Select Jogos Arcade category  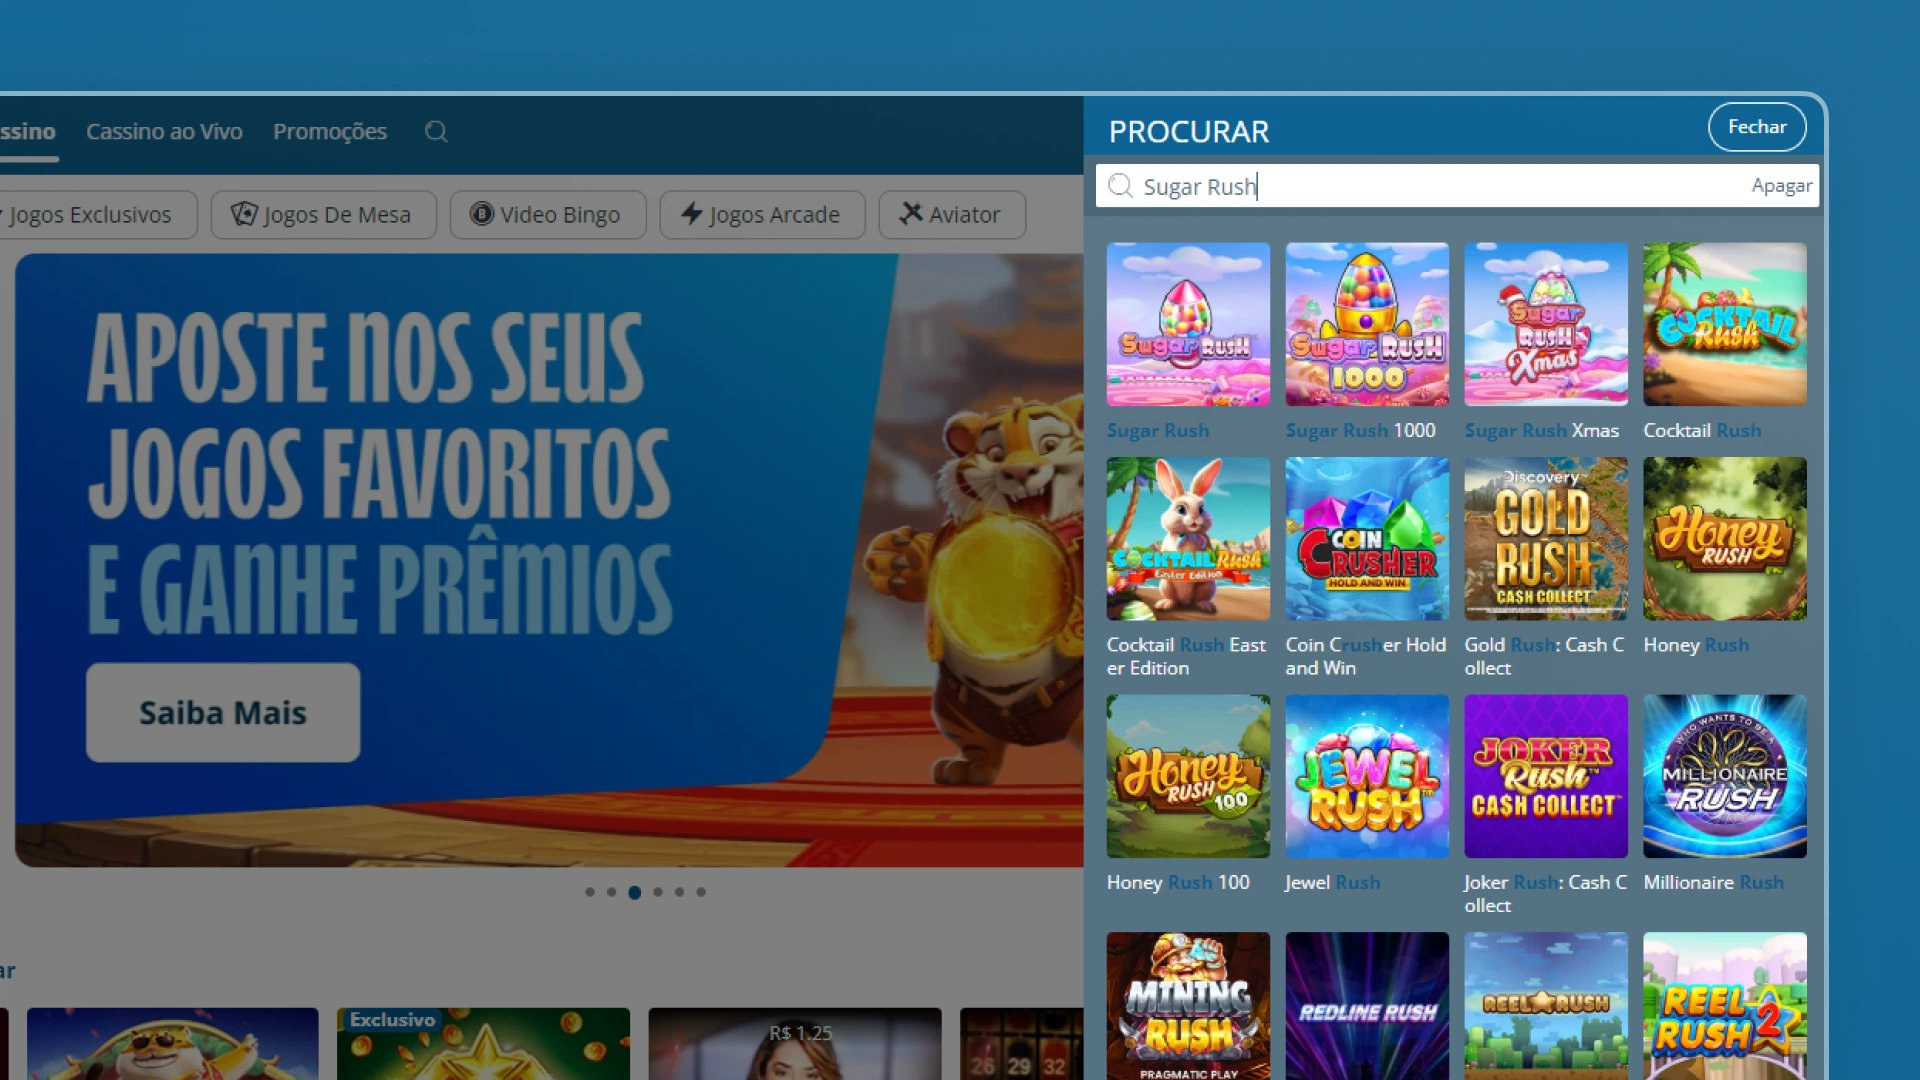(762, 215)
